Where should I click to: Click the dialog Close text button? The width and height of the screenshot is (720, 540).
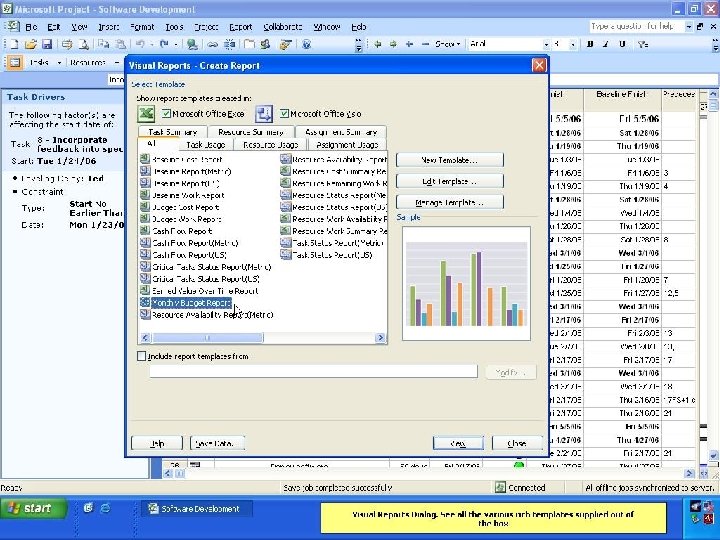point(517,443)
